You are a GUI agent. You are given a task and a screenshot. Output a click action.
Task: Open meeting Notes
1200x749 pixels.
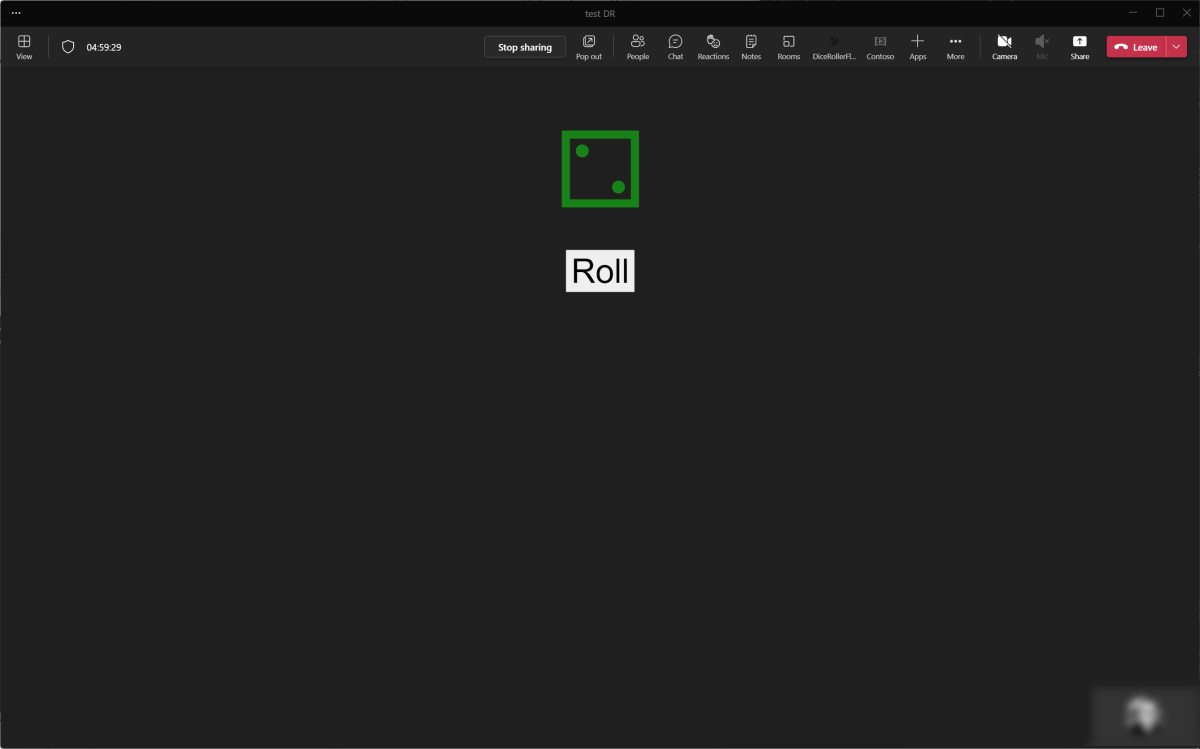751,47
